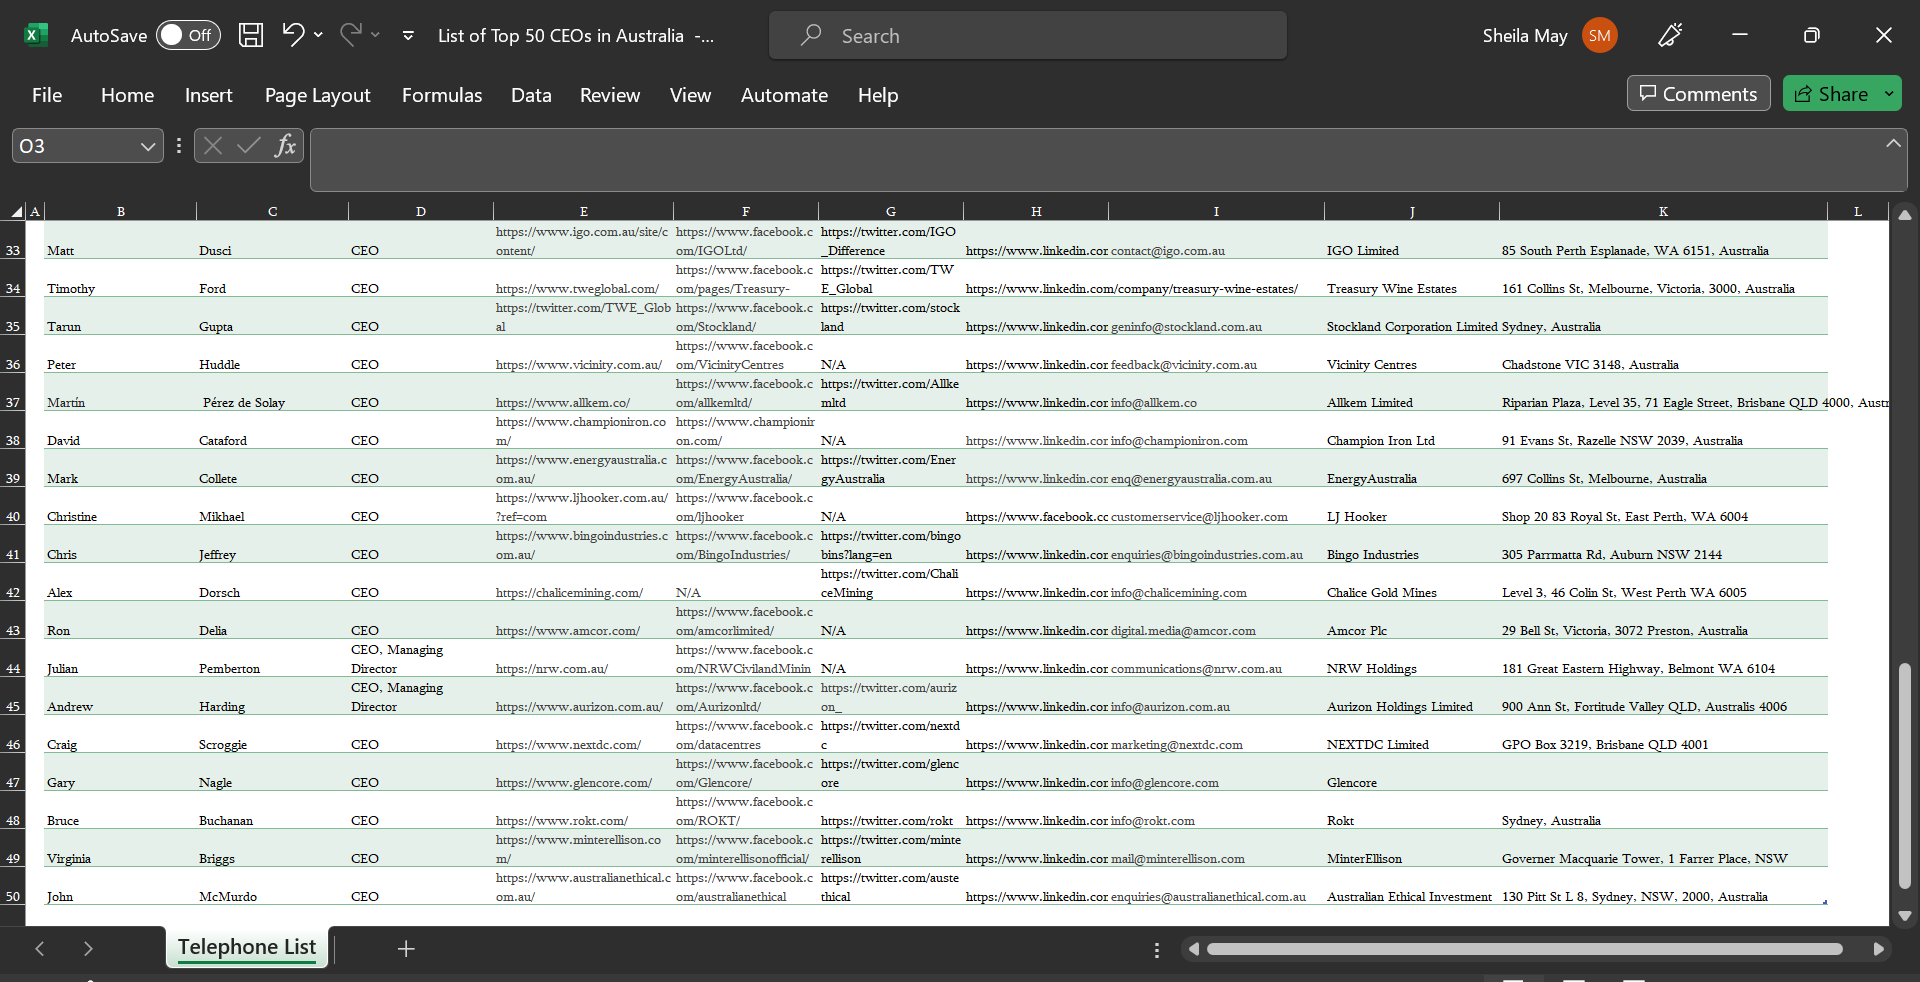Click the sheet tab bar options dots
This screenshot has width=1920, height=982.
click(1157, 950)
